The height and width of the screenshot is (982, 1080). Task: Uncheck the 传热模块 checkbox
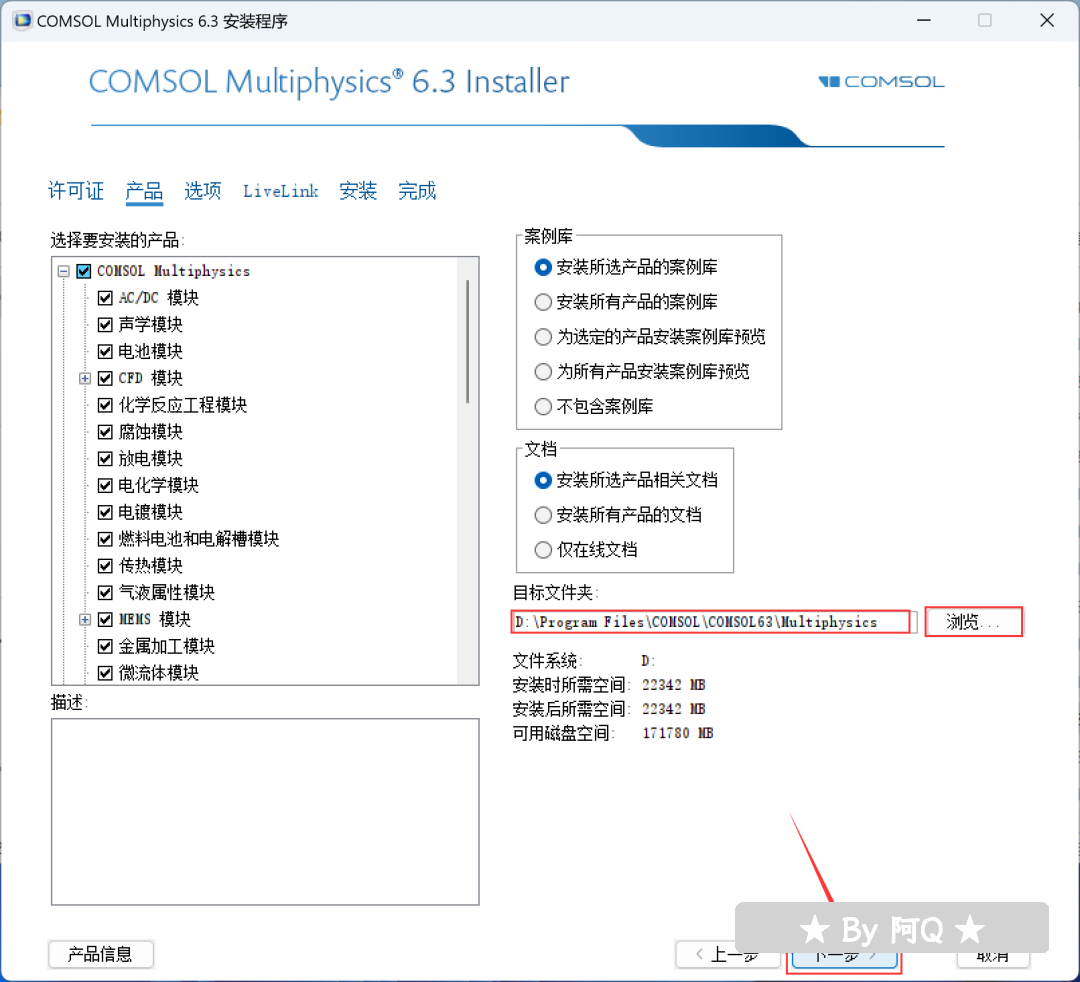(105, 566)
